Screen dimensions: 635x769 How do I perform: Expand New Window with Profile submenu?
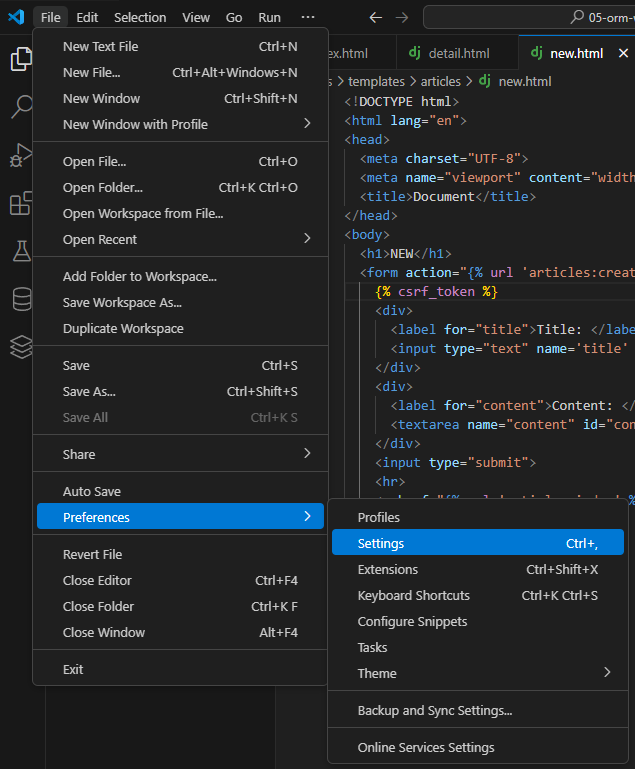tap(307, 124)
